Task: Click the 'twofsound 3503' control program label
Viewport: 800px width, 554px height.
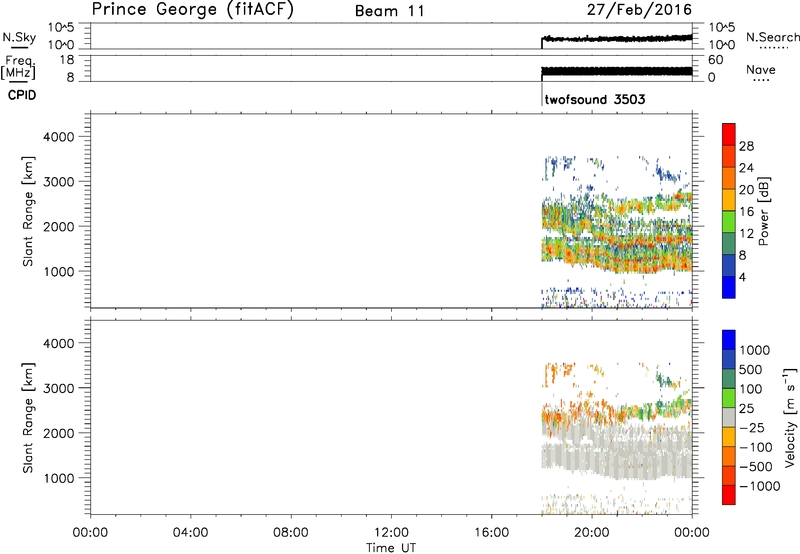Action: (595, 99)
